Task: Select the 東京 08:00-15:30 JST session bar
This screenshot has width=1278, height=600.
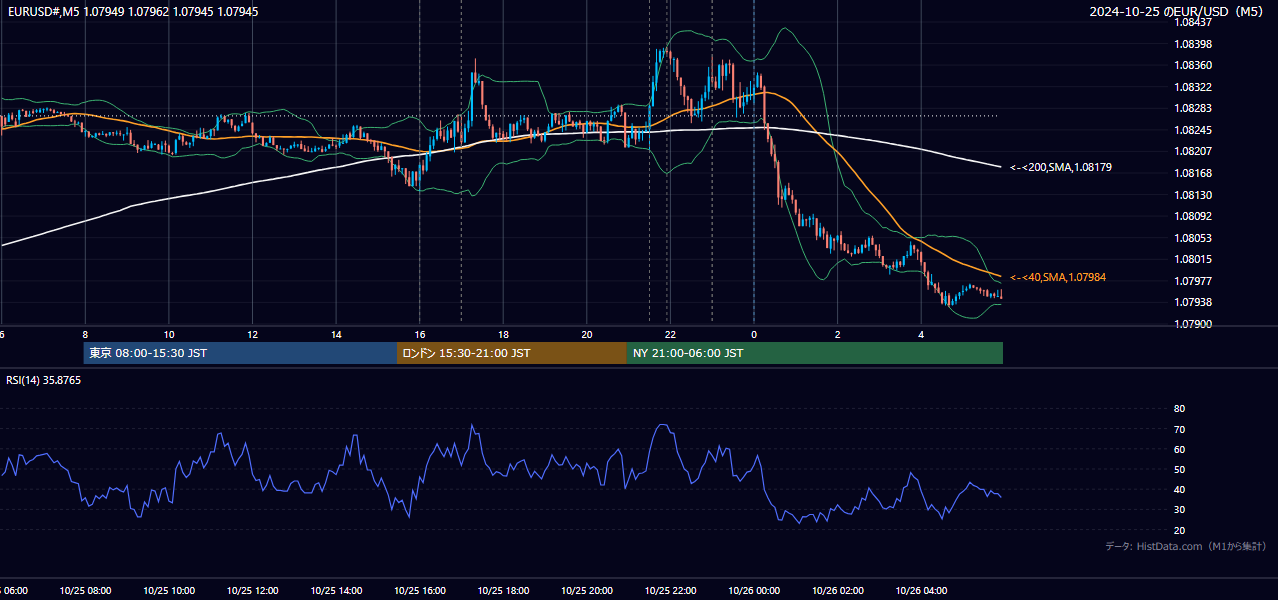Action: point(241,353)
